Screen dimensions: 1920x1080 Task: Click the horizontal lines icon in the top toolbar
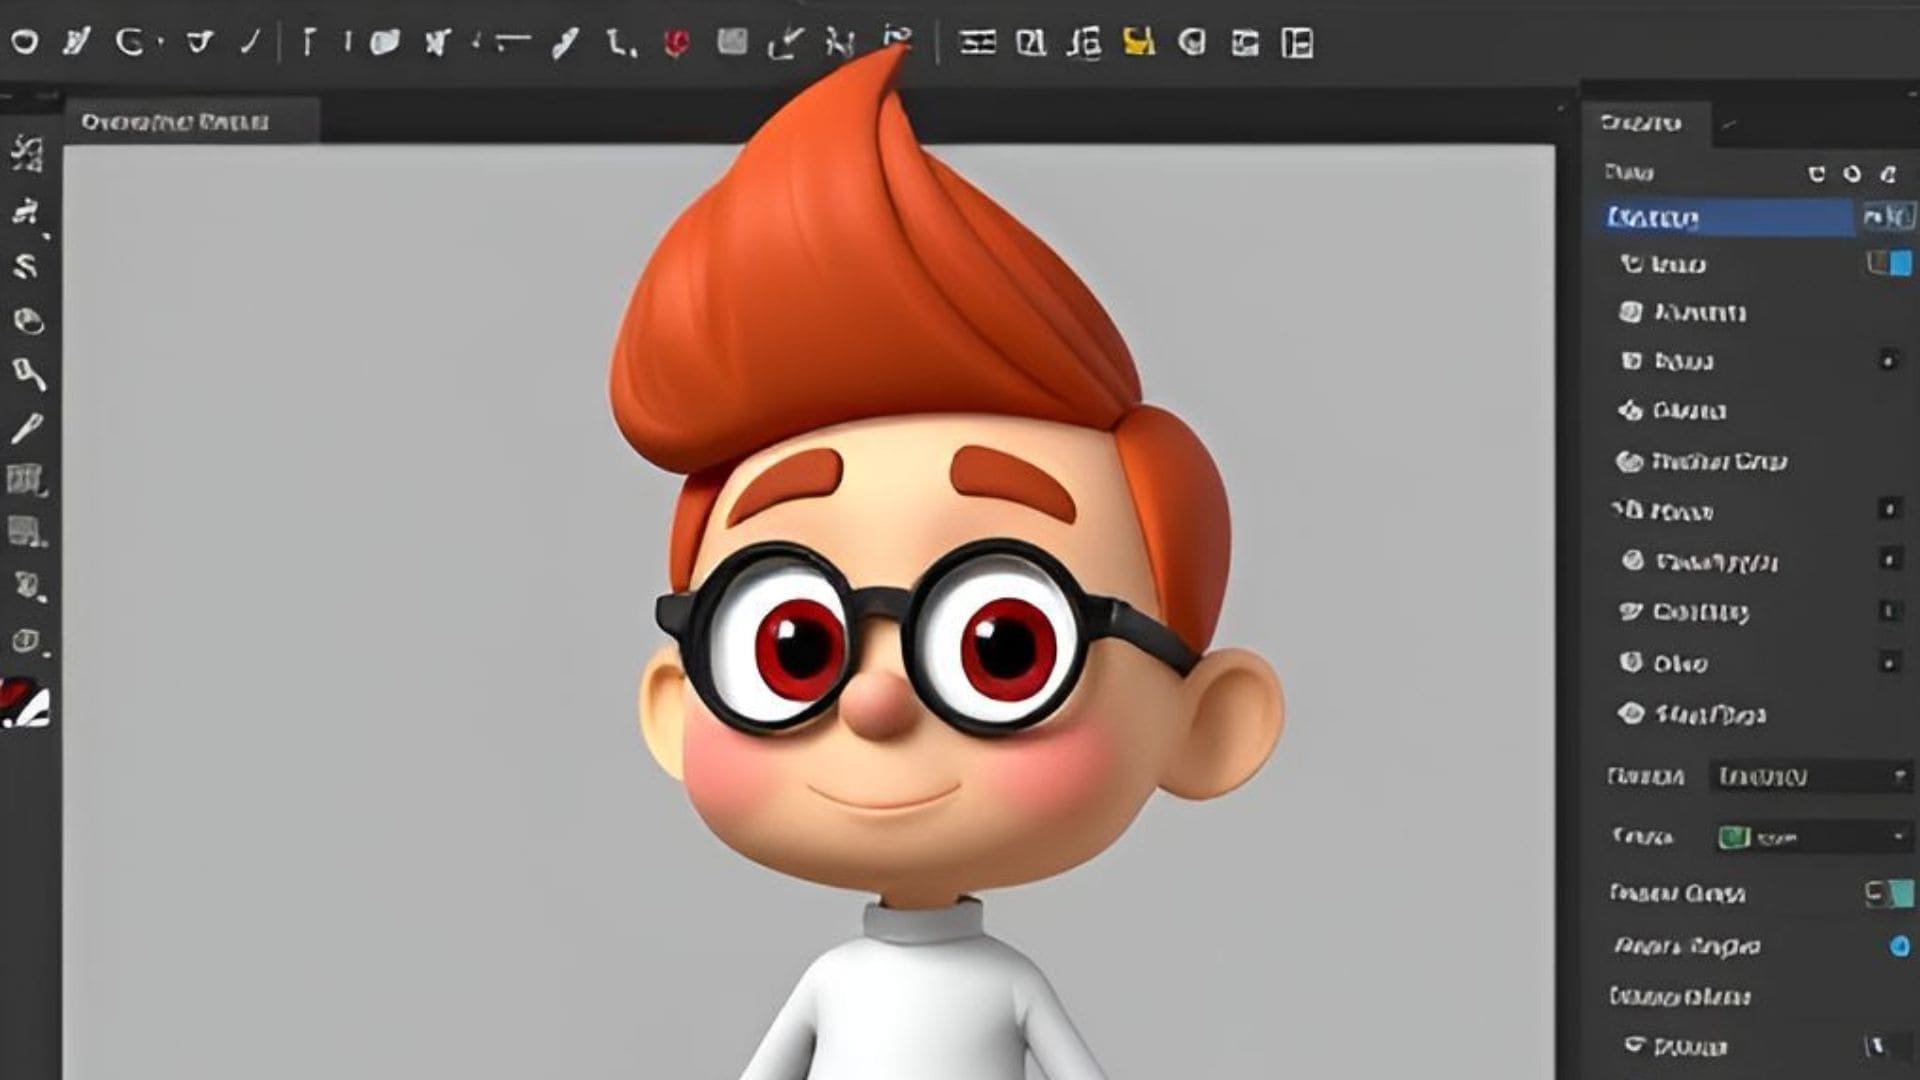977,42
